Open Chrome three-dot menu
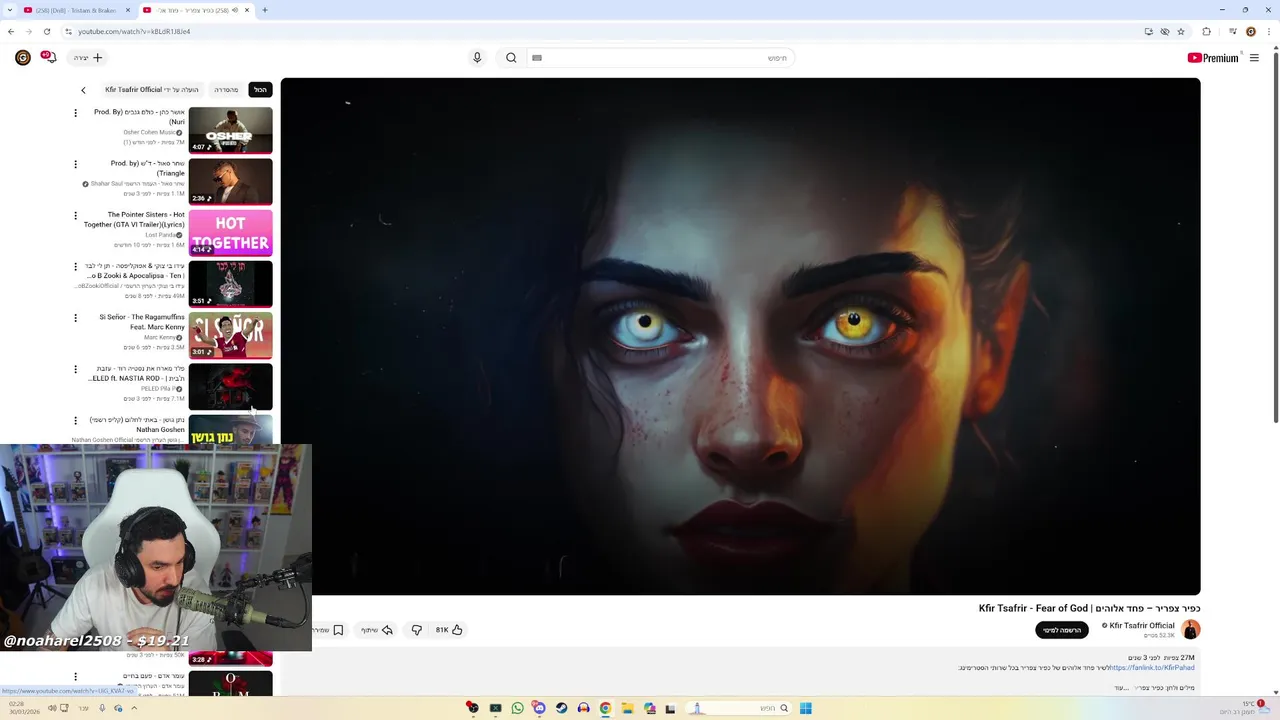The height and width of the screenshot is (720, 1280). pos(1268,31)
